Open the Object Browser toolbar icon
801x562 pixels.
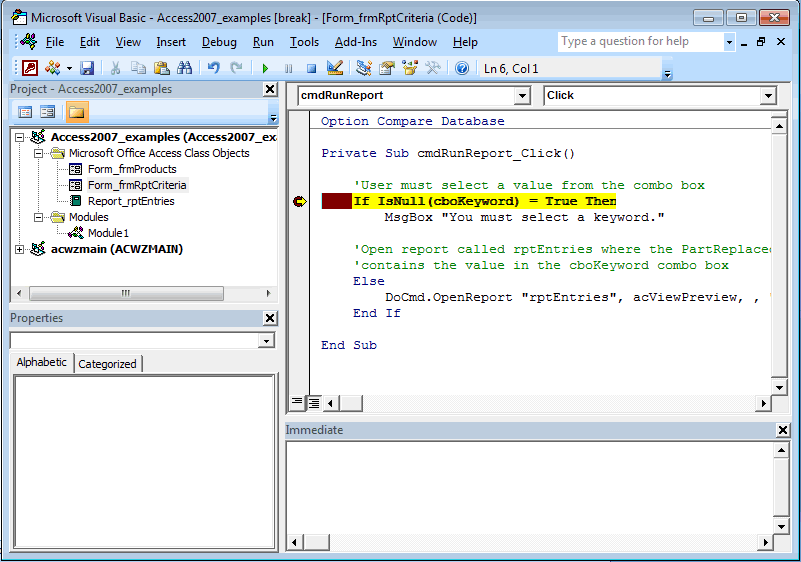point(410,68)
